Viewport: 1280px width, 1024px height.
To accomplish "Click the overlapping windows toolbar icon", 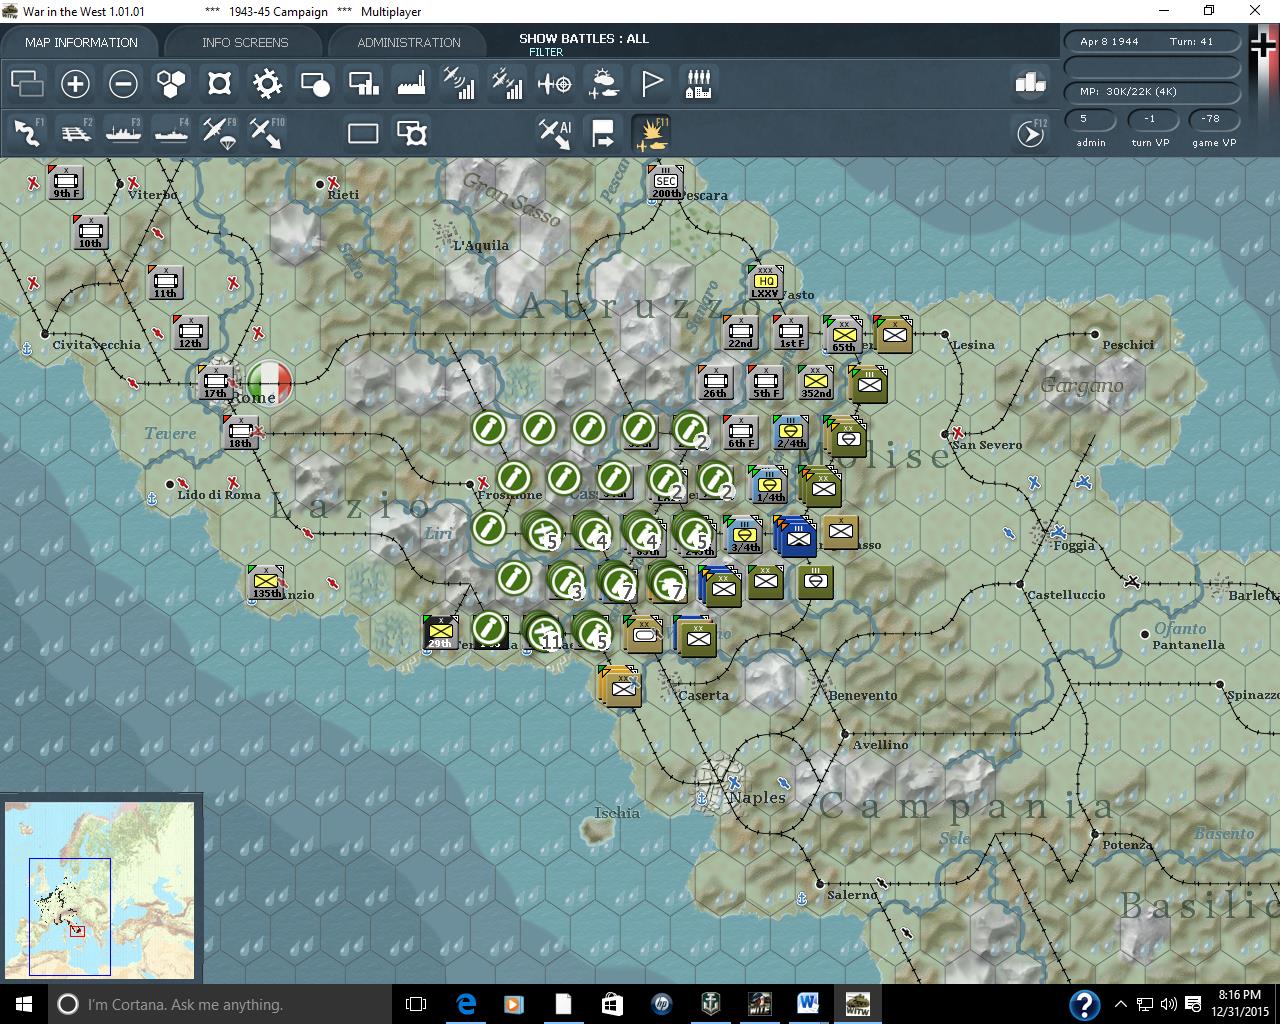I will (x=27, y=84).
